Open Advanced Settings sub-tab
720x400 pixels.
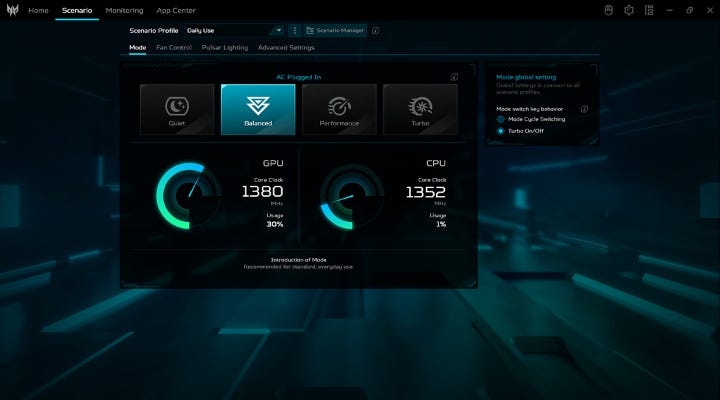286,47
